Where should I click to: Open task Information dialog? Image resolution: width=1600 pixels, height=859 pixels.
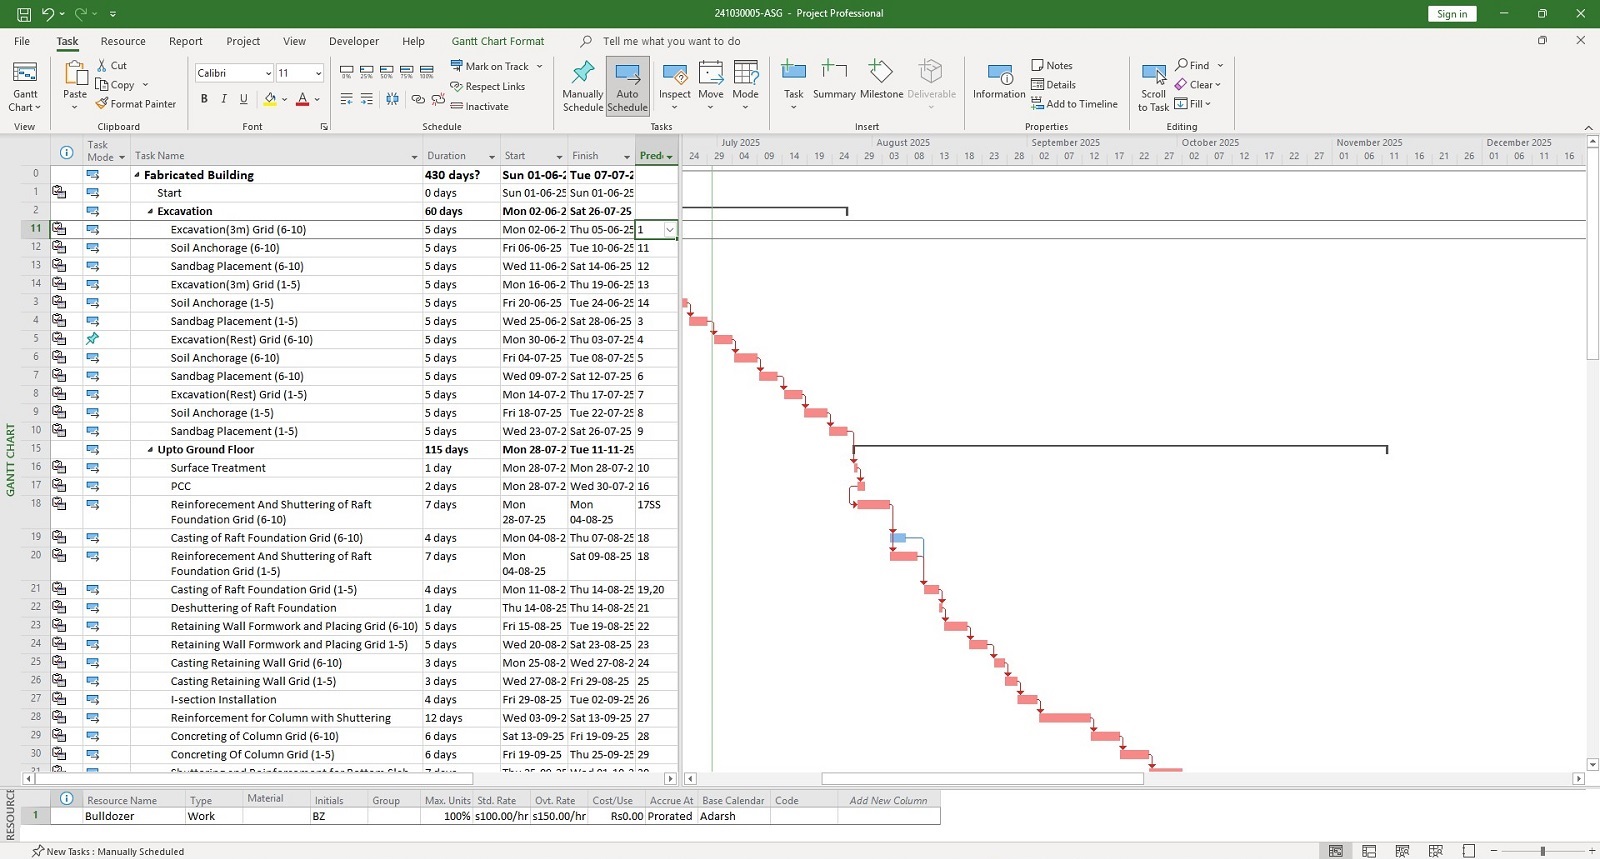tap(999, 82)
